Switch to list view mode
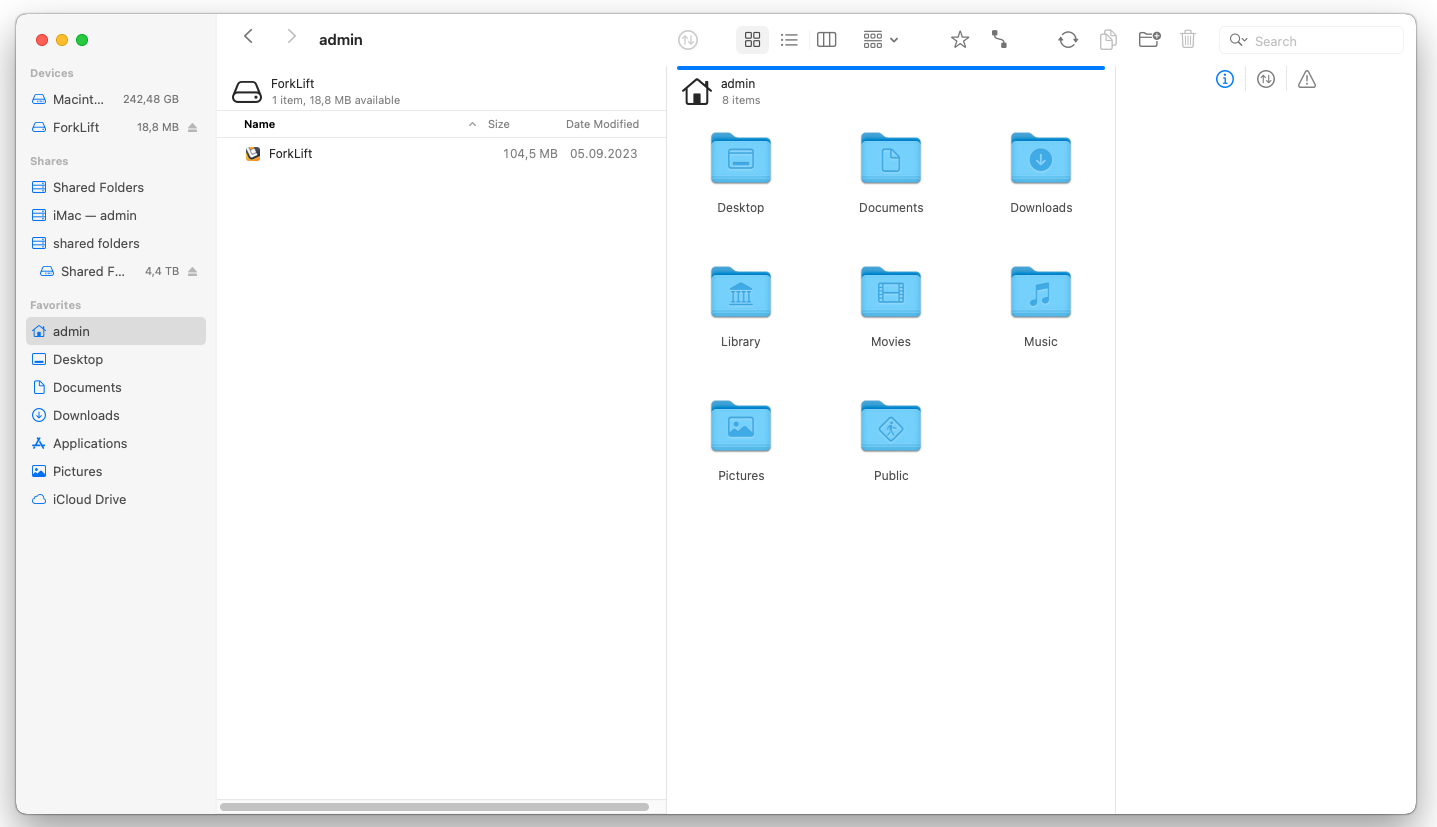This screenshot has width=1437, height=827. (789, 40)
